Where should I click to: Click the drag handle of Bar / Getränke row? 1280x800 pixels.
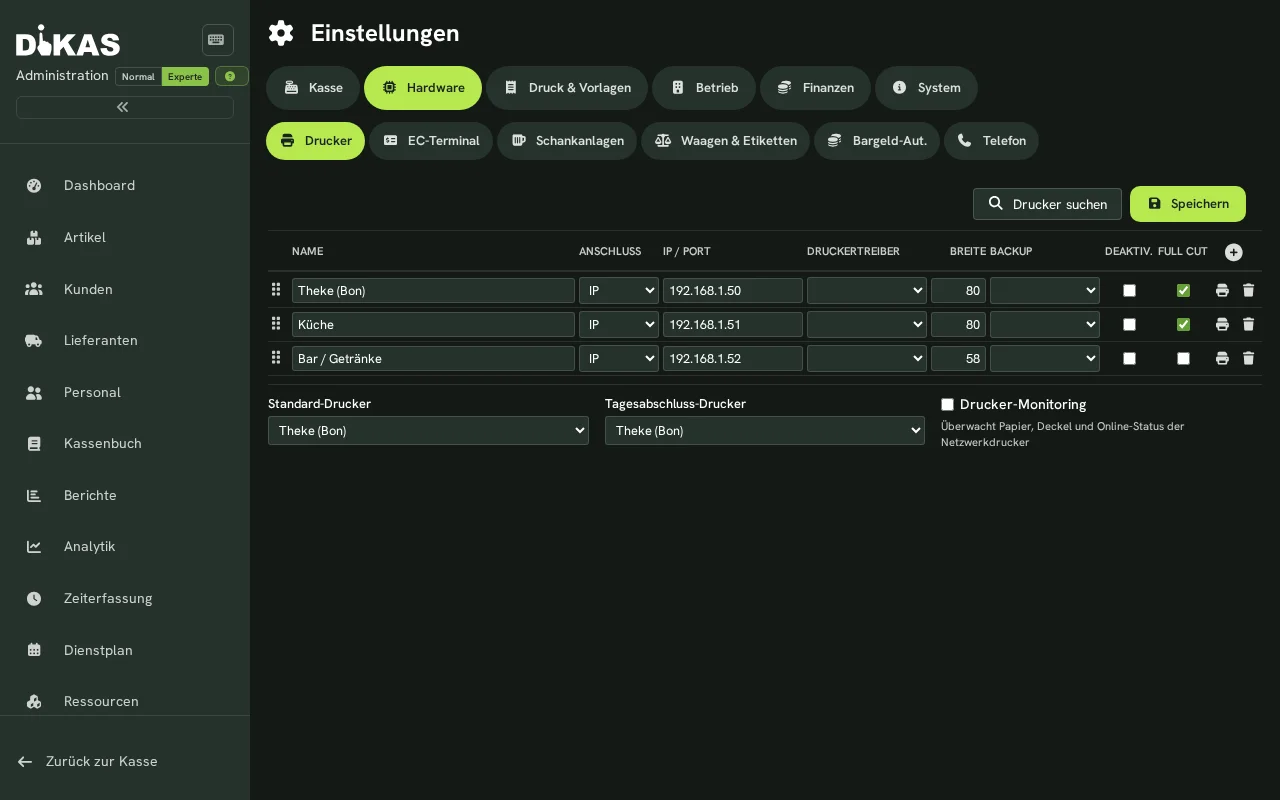pos(276,358)
